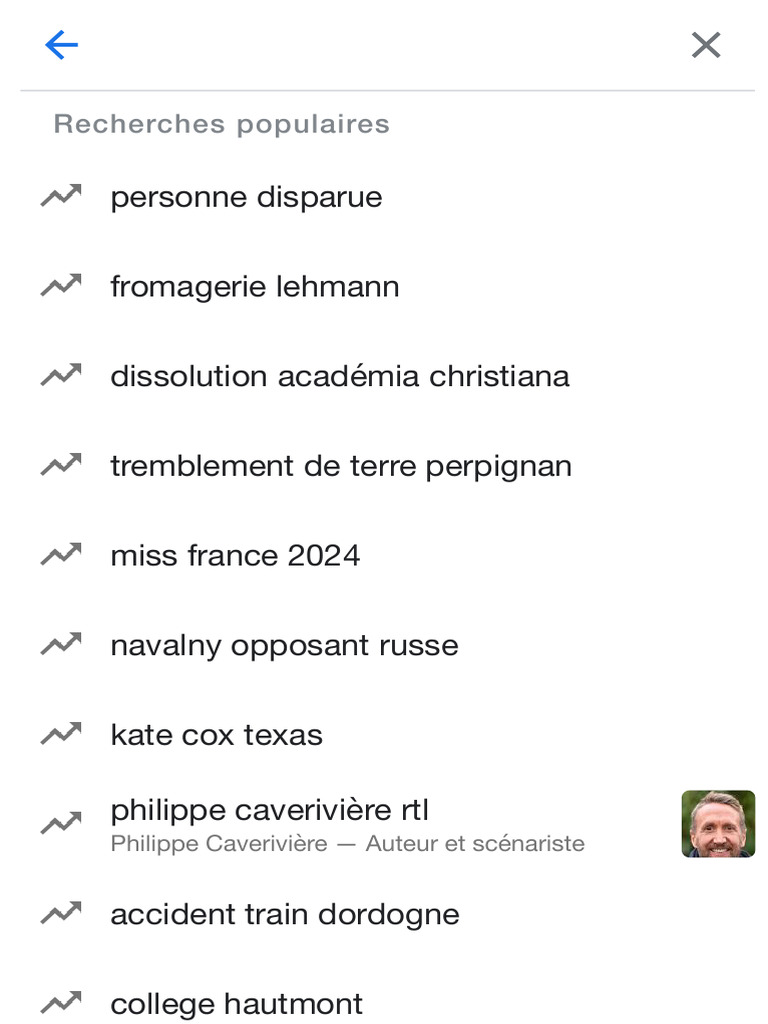This screenshot has height=1024, width=768.
Task: Click trending icon beside accident train dordogne
Action: (x=61, y=913)
